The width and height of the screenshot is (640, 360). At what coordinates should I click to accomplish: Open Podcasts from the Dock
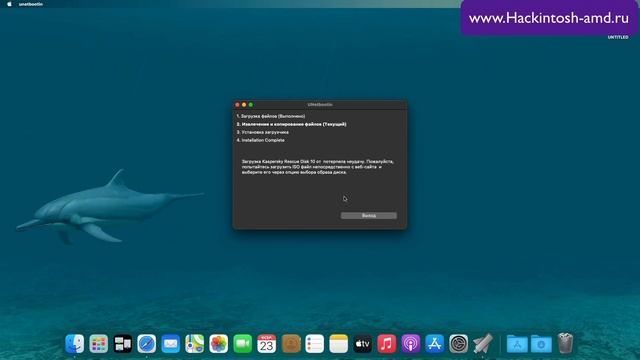(x=411, y=344)
